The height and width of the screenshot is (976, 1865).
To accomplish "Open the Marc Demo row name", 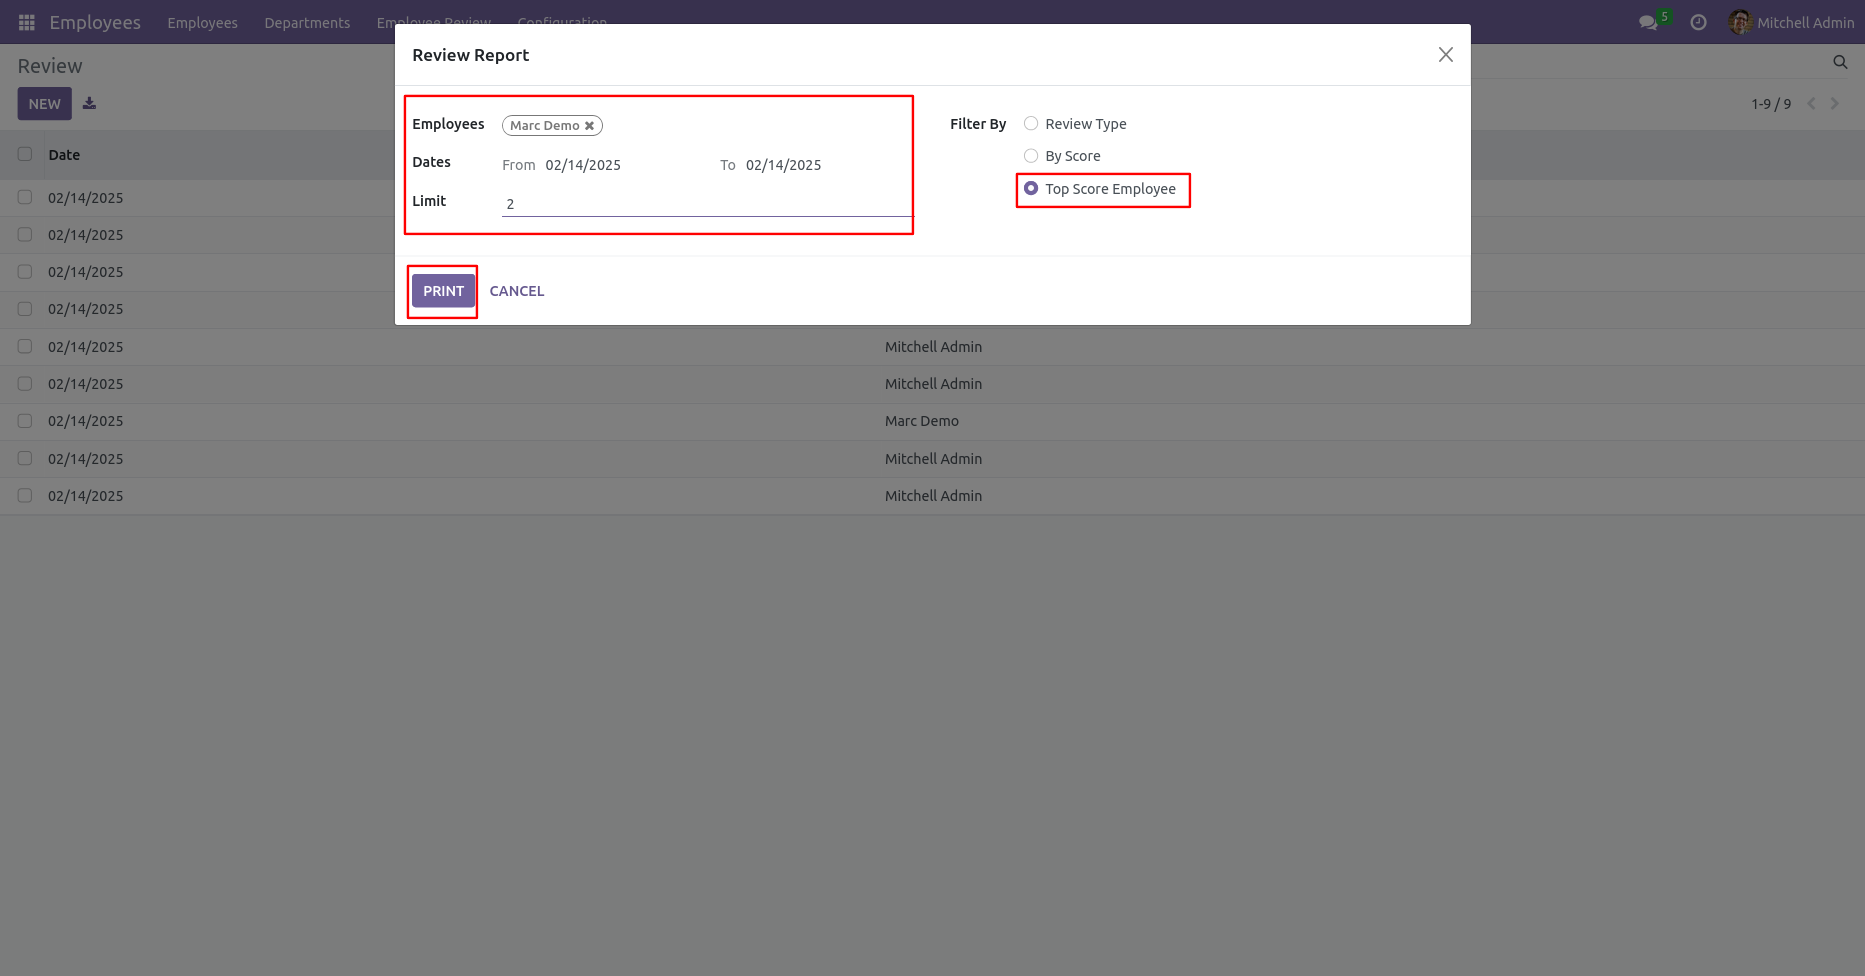I will (x=922, y=421).
